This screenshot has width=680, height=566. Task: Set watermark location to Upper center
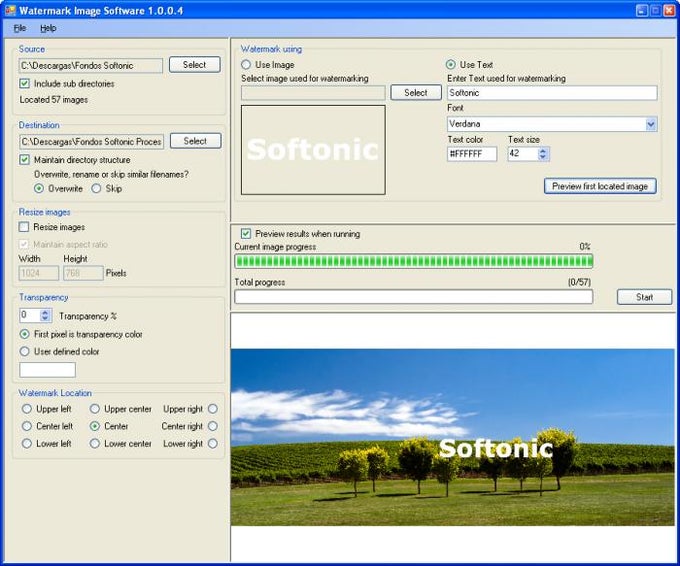pyautogui.click(x=95, y=409)
